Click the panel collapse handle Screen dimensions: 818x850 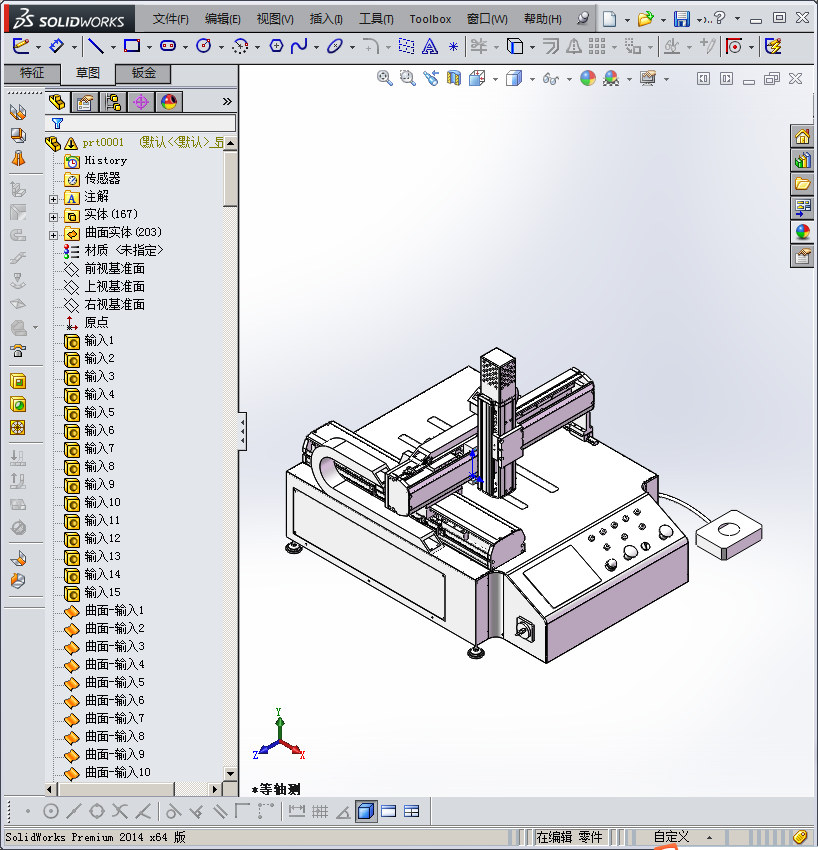tap(243, 432)
